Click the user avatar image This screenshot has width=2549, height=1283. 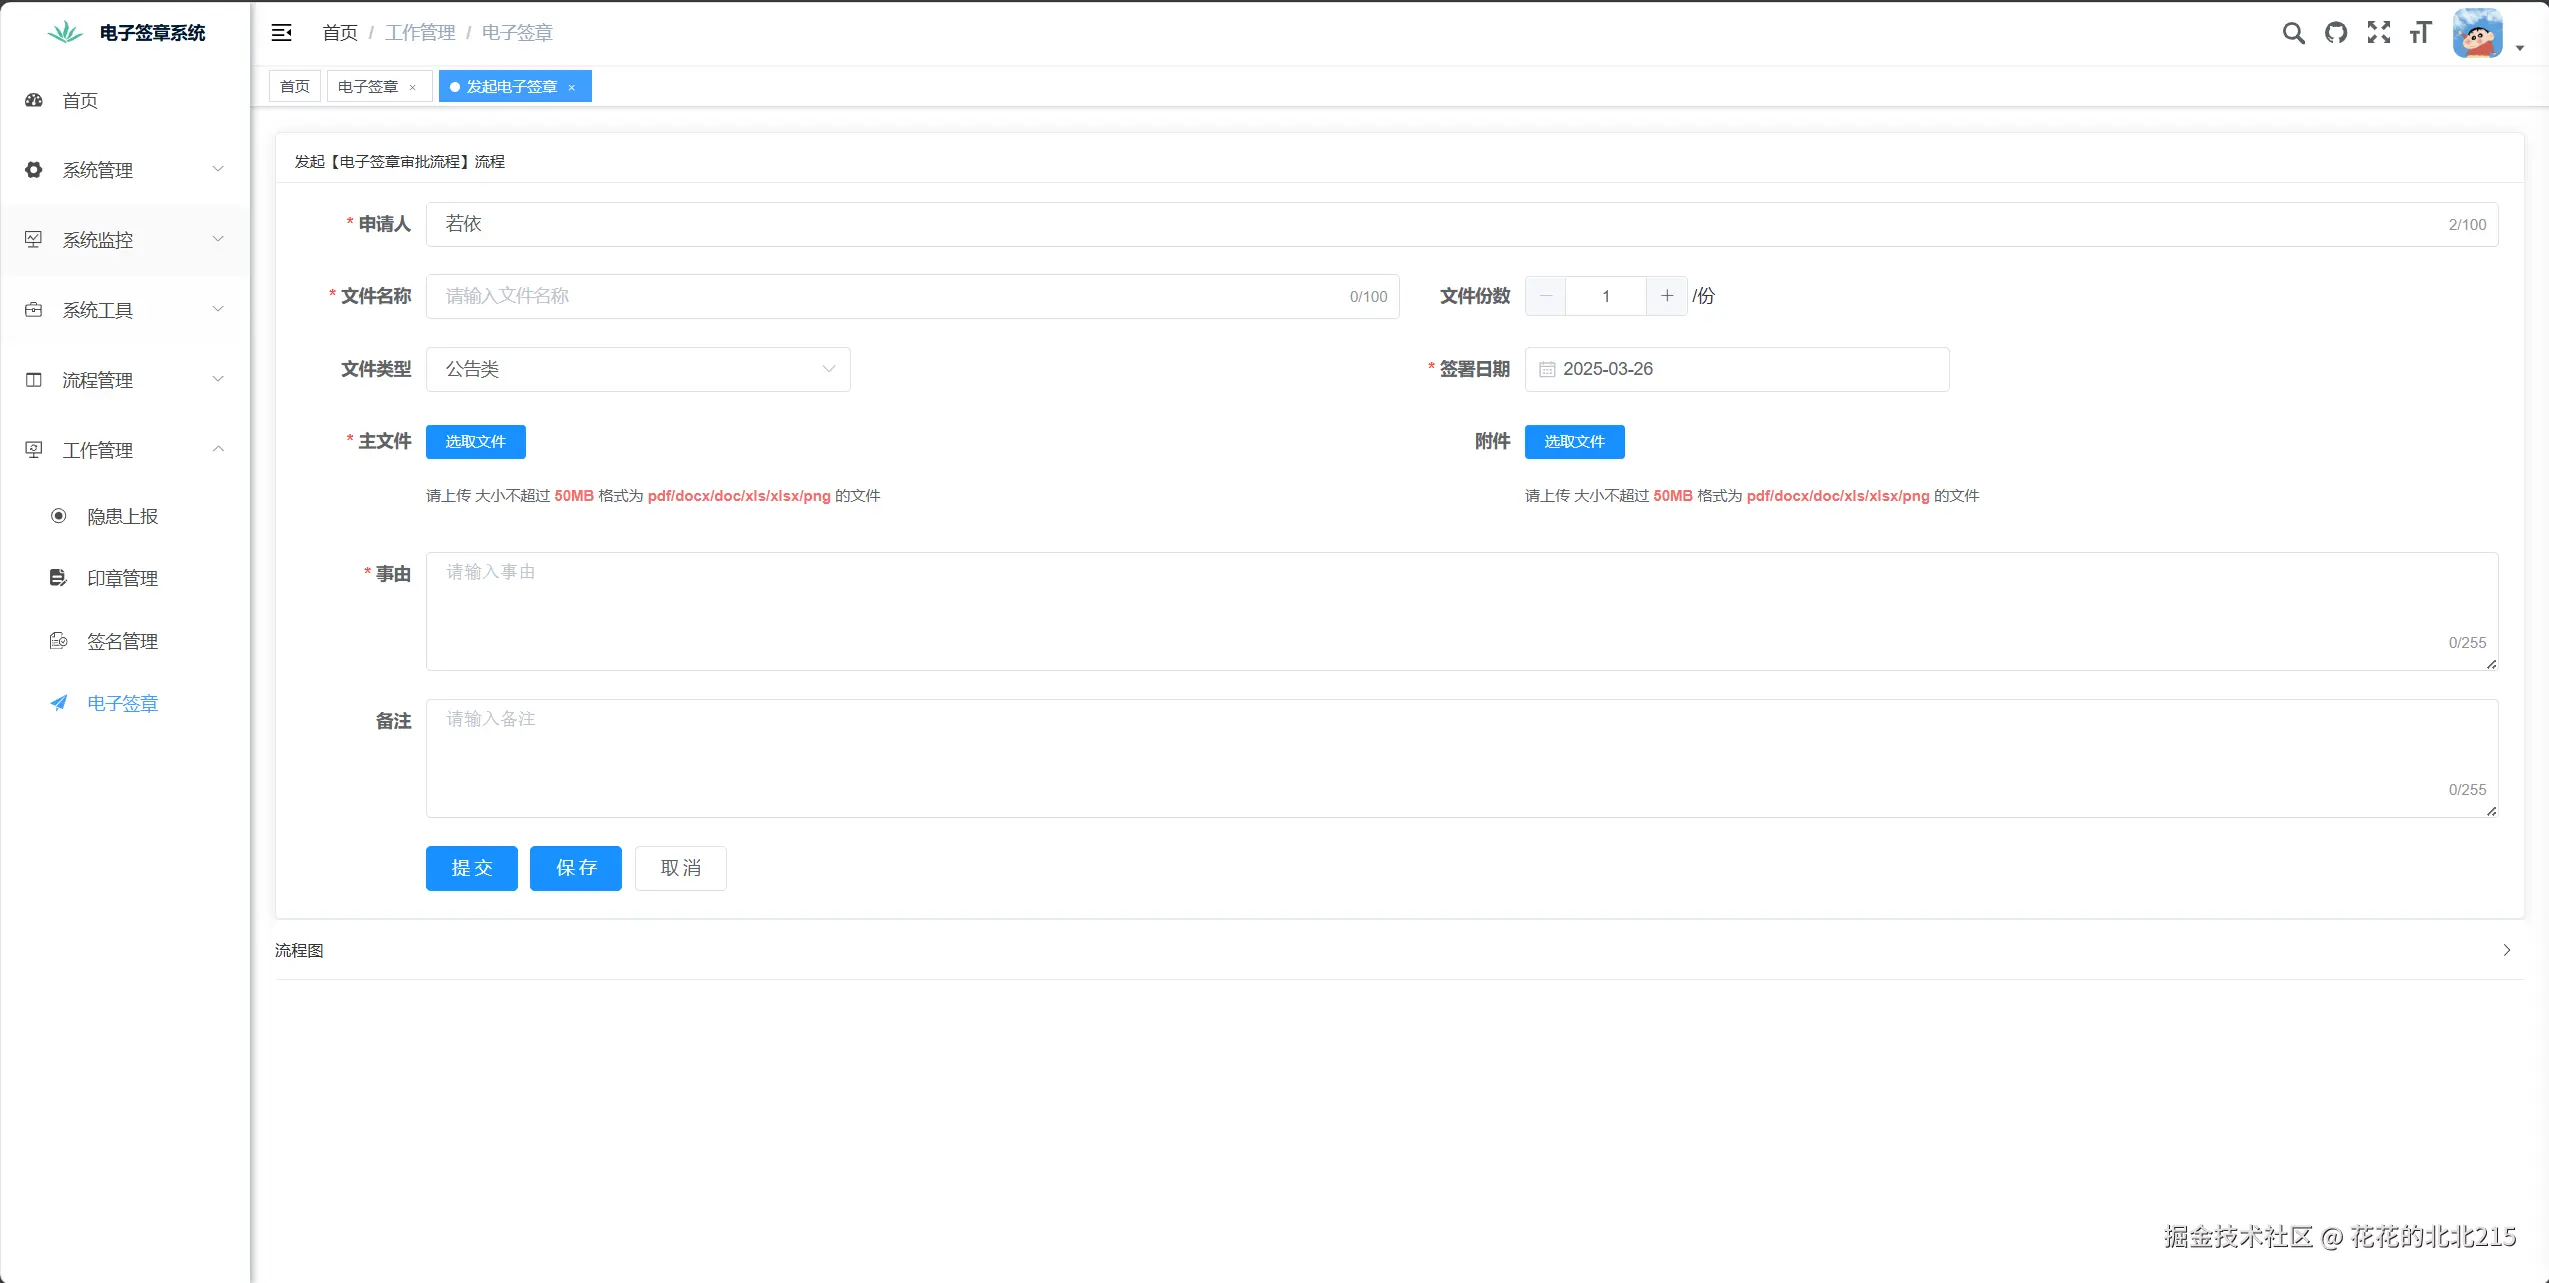point(2477,34)
